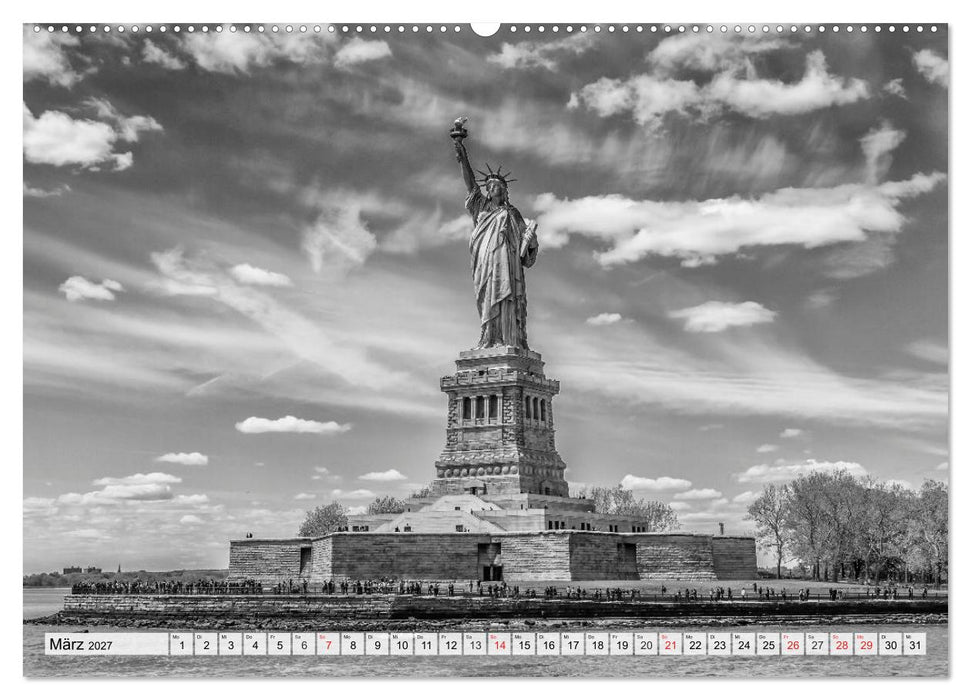Click the red Sunday date 7
Viewport: 971px width, 700px height.
tap(328, 644)
